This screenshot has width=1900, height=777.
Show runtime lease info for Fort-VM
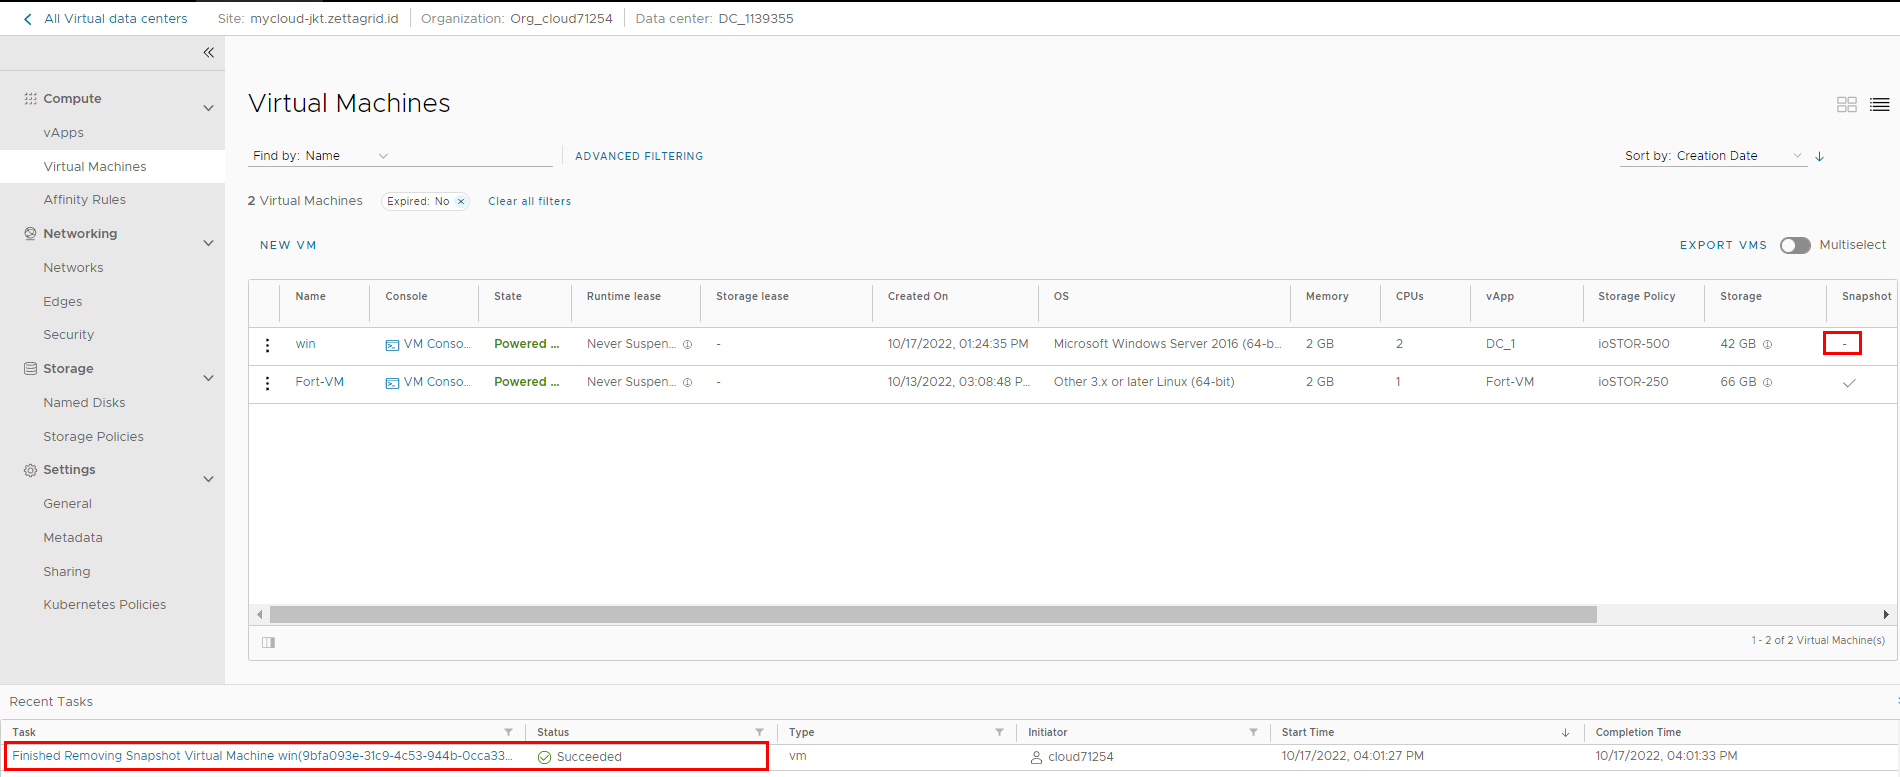(x=687, y=382)
